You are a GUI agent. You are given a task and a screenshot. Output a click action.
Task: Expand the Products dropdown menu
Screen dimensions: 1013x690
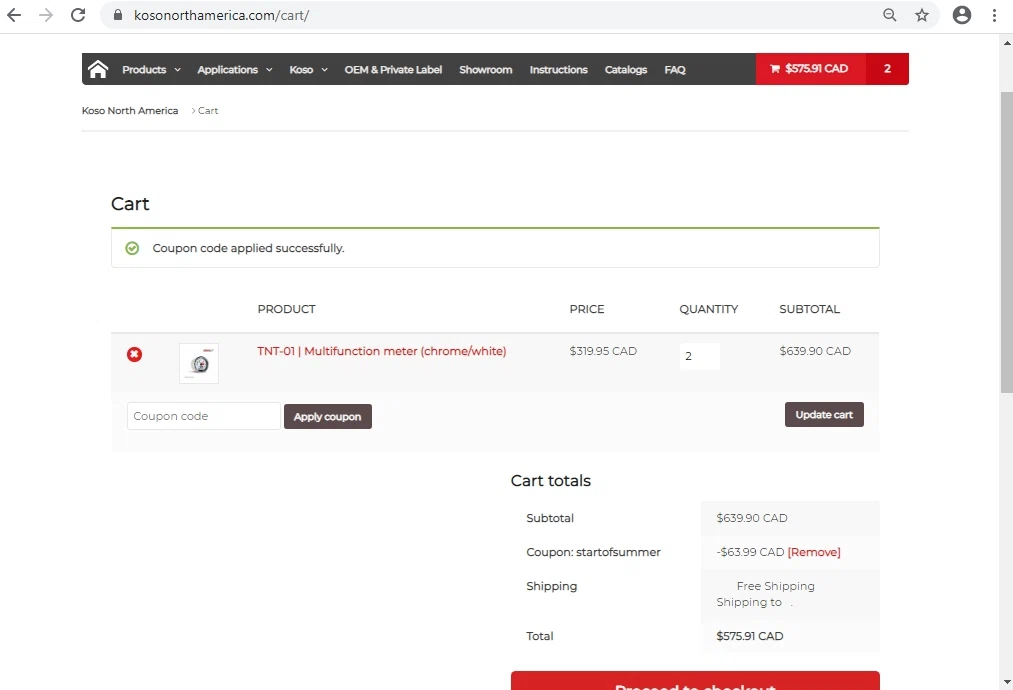click(151, 70)
